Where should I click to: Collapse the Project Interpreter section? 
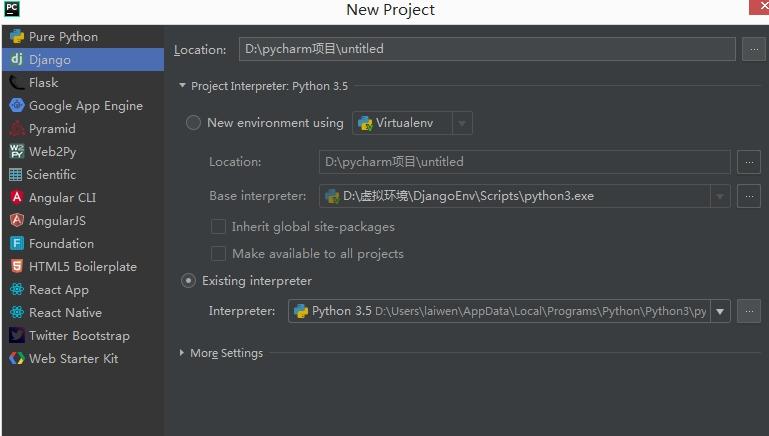click(182, 85)
